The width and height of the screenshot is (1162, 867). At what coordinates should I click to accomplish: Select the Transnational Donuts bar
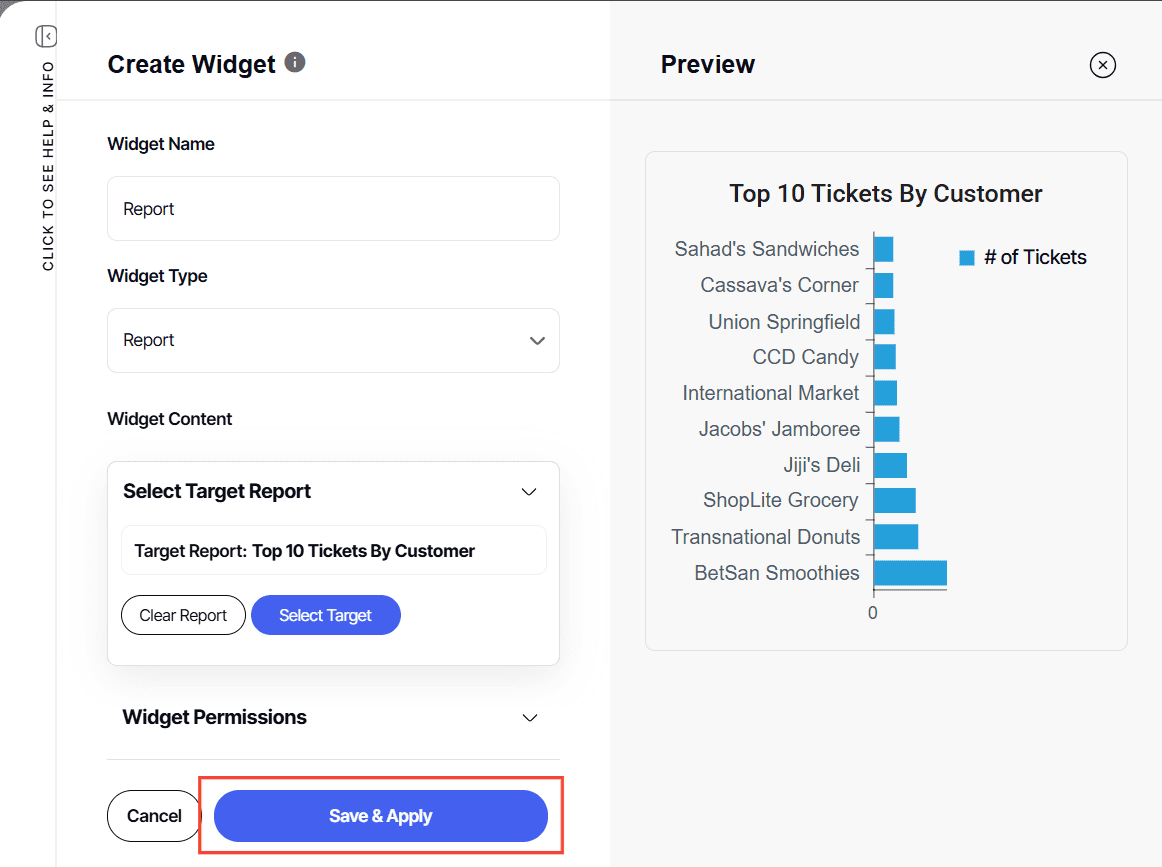[896, 537]
